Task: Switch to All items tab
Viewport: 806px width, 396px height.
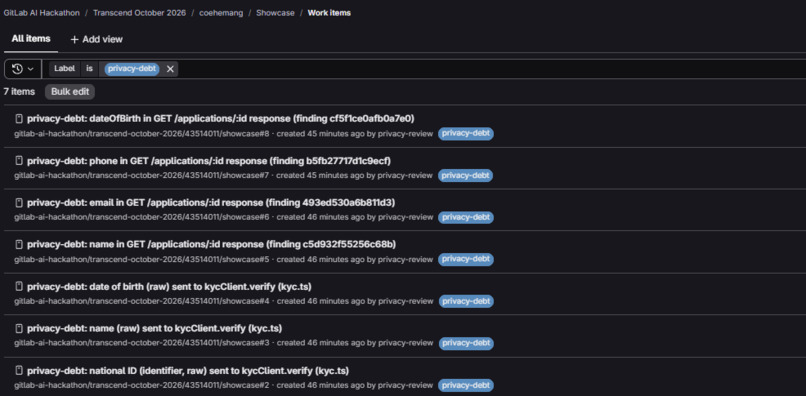Action: (31, 39)
